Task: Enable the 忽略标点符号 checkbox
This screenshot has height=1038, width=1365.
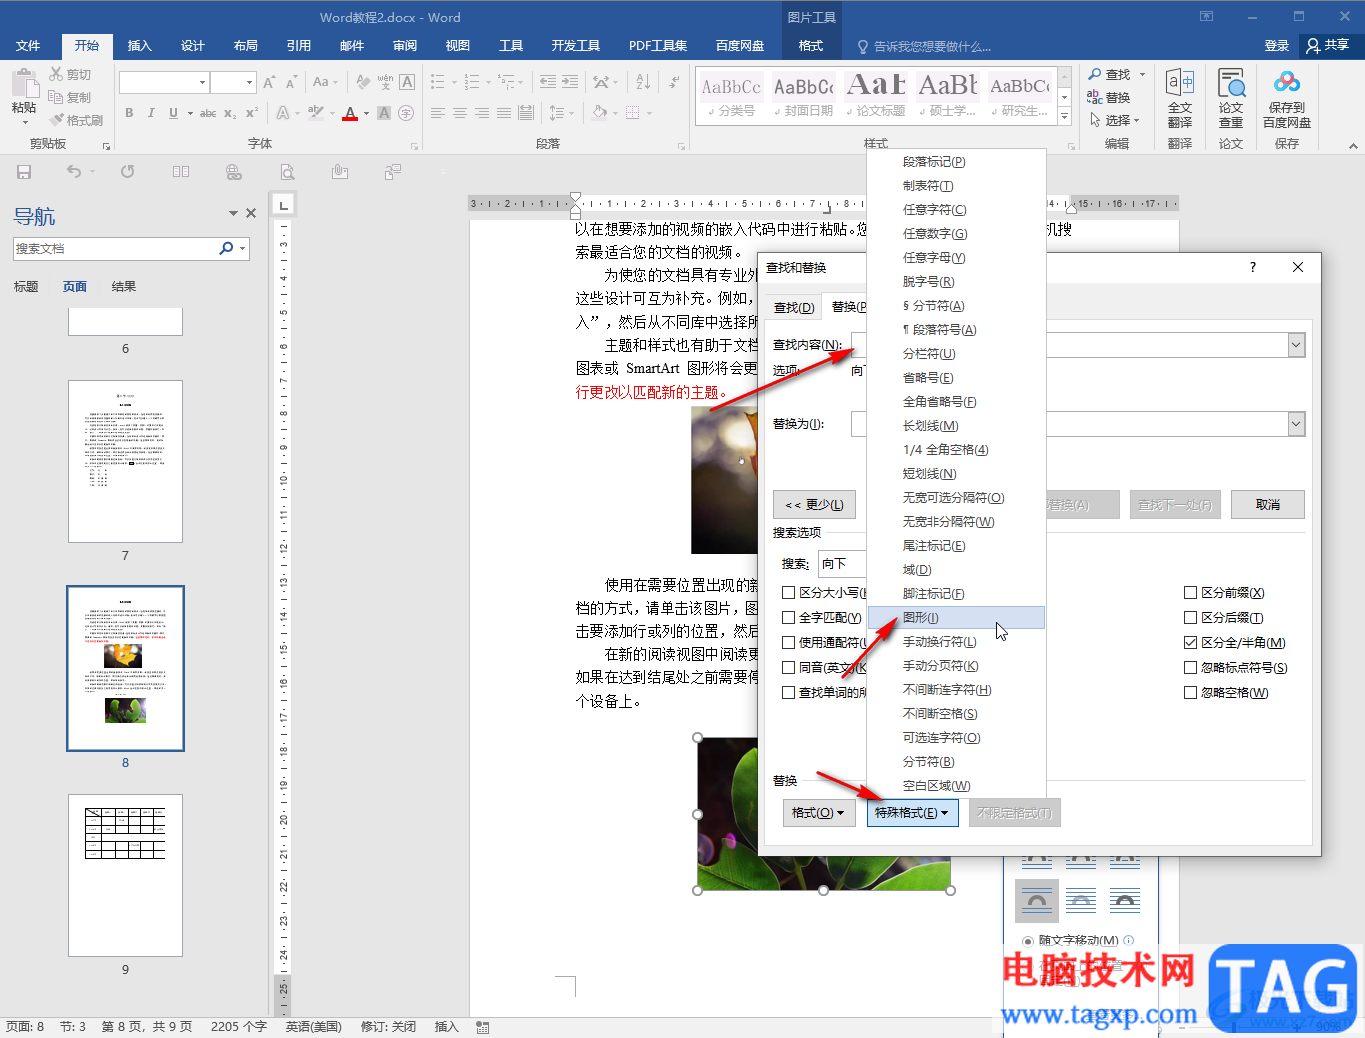Action: point(1190,668)
